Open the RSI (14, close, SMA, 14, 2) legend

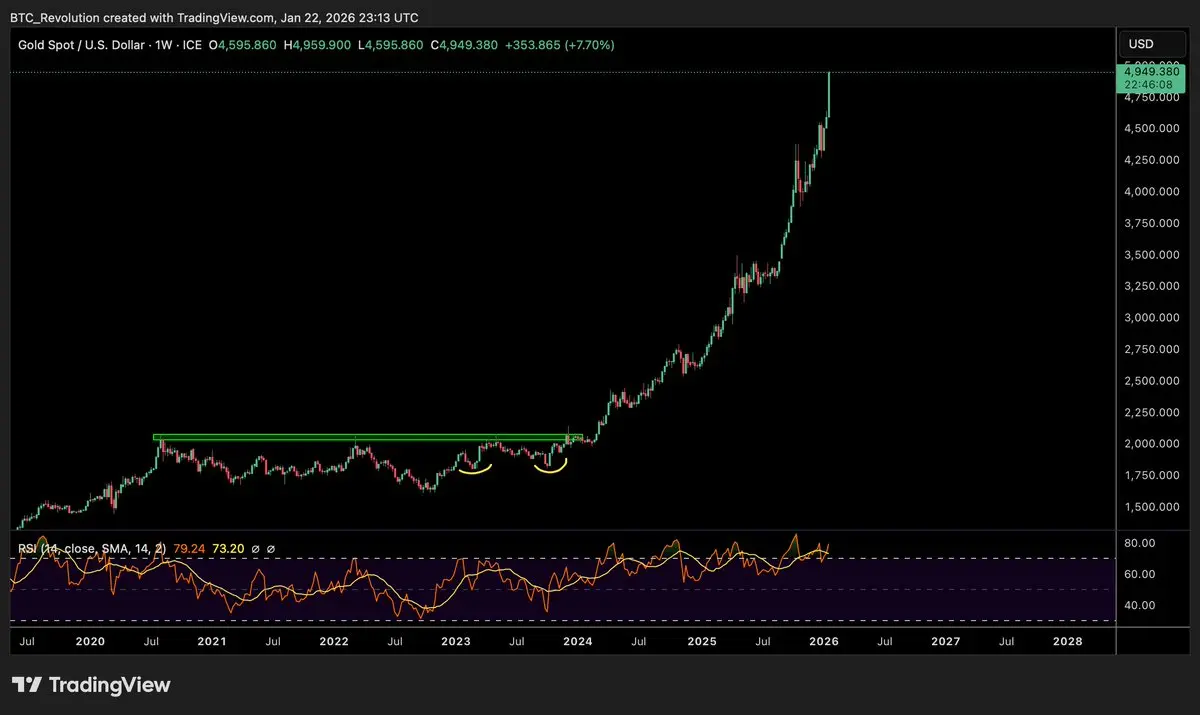pyautogui.click(x=94, y=549)
